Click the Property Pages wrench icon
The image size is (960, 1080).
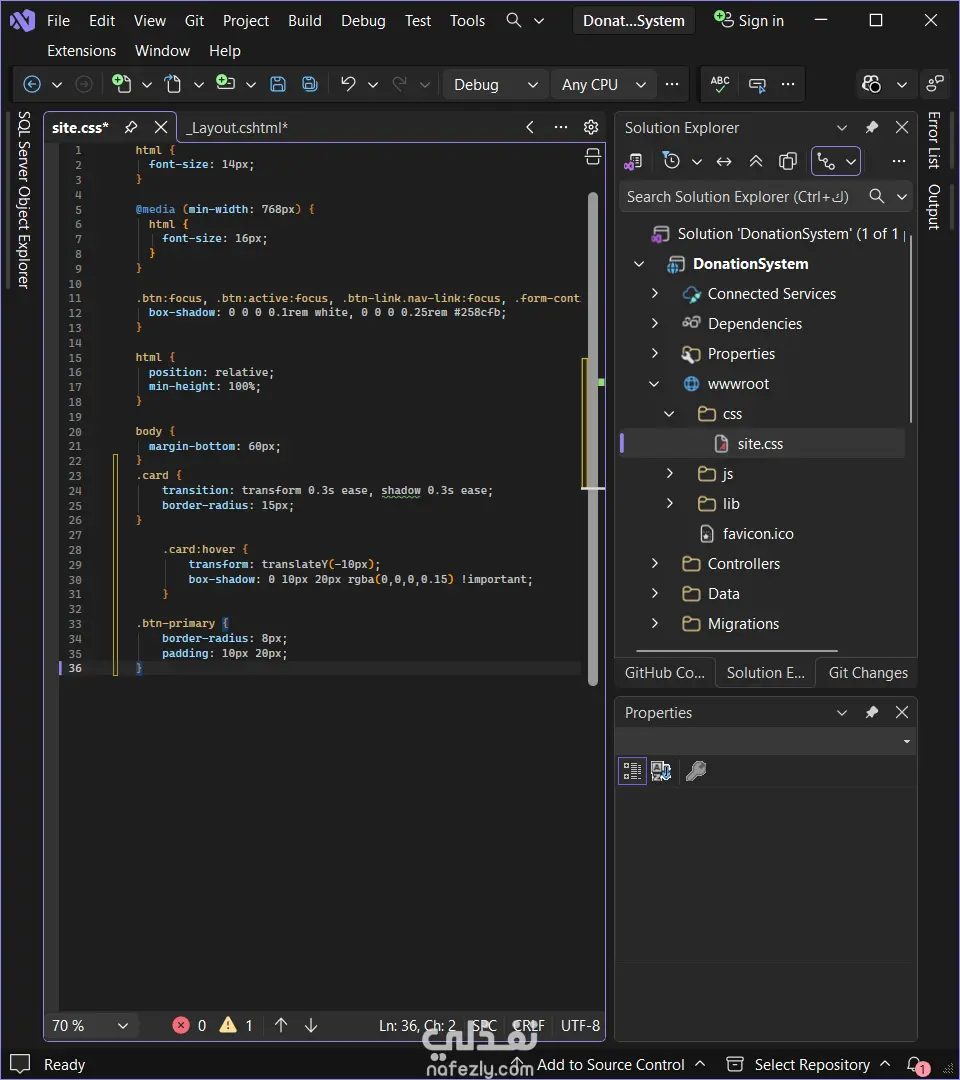pos(696,771)
